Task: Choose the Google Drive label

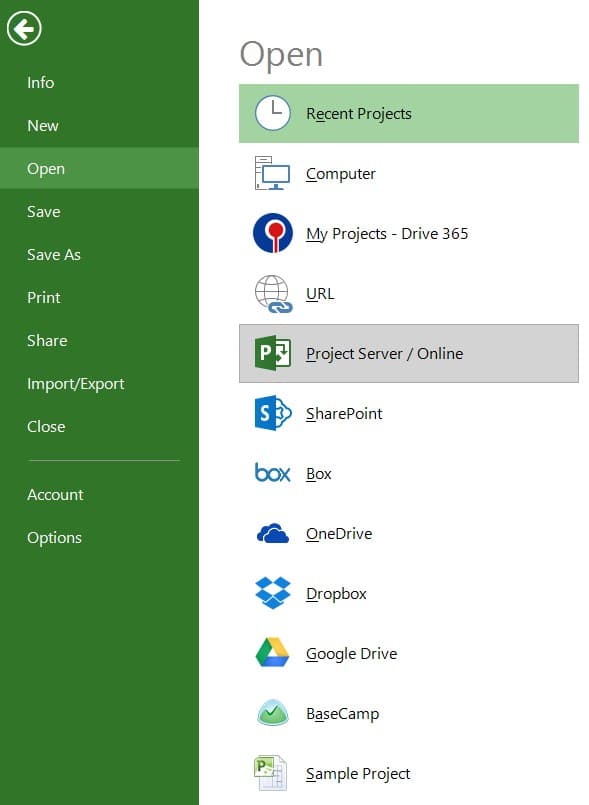Action: click(x=352, y=654)
